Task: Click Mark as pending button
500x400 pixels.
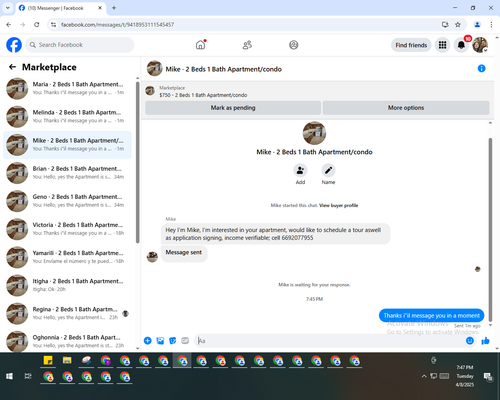Action: click(x=233, y=108)
